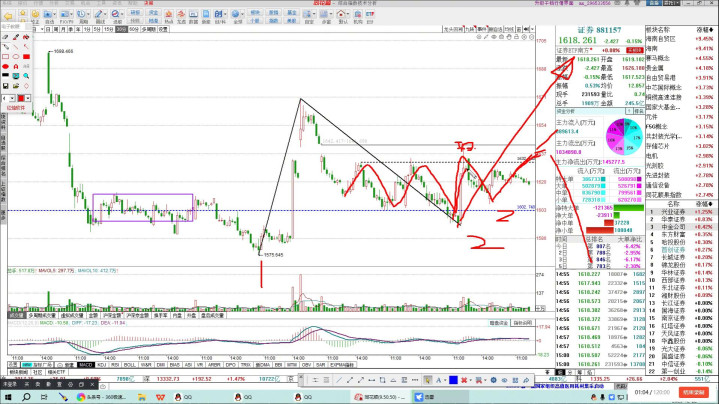Select the red letter A text tool
The image size is (719, 404).
point(16,66)
